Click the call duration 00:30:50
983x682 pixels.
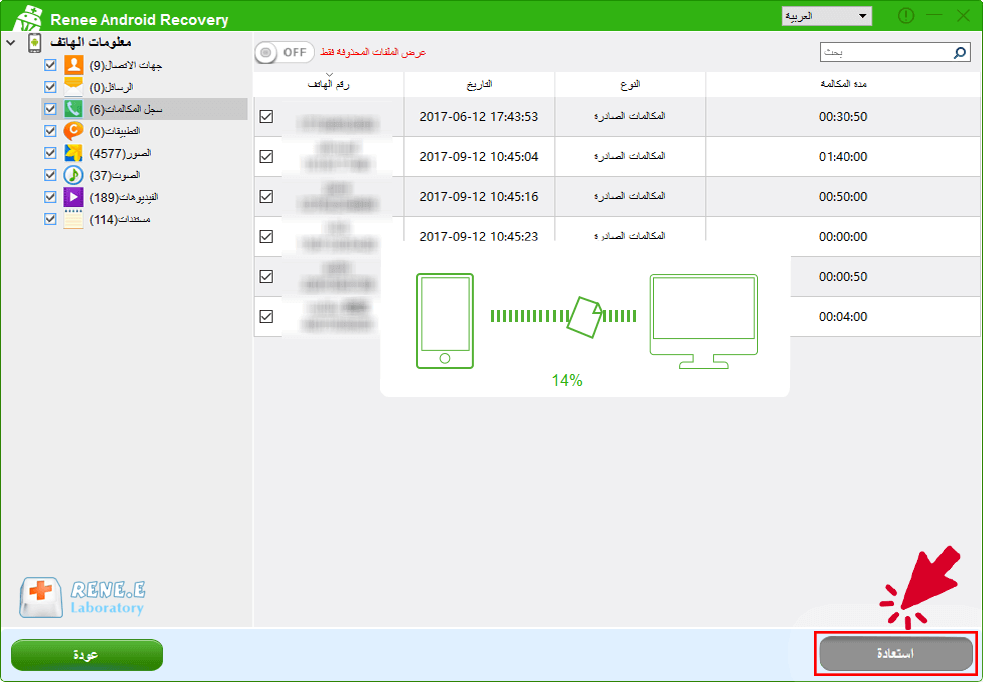pyautogui.click(x=843, y=117)
